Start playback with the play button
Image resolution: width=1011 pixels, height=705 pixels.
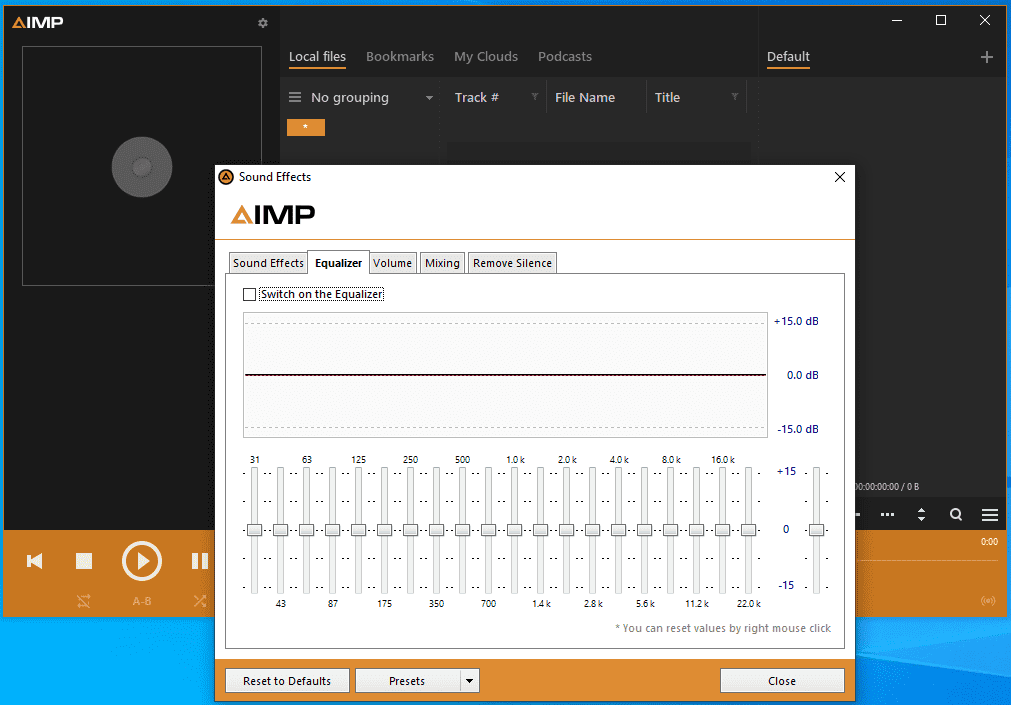(x=142, y=561)
